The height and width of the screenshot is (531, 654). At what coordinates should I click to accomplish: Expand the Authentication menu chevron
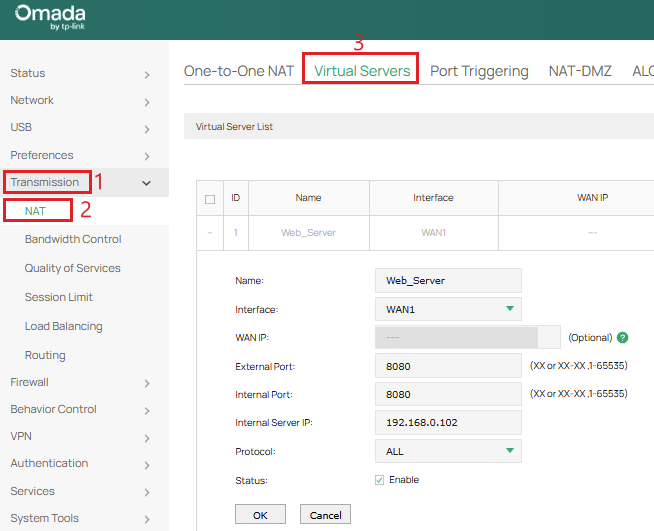[x=147, y=465]
